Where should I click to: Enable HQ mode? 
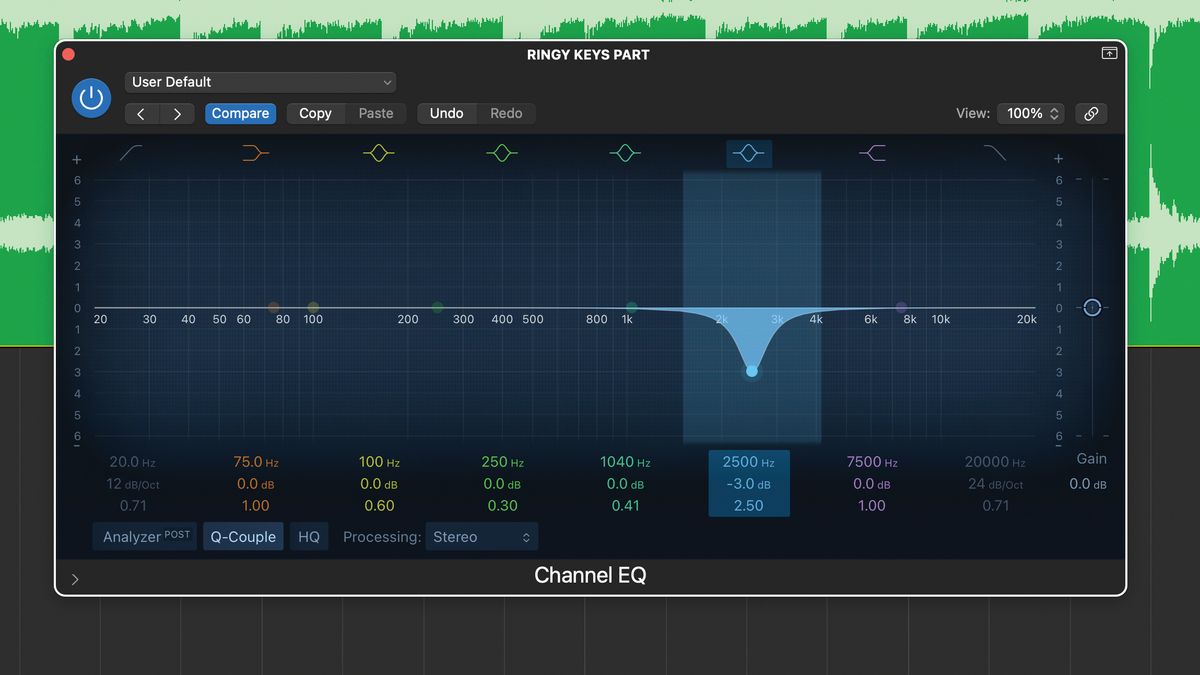pyautogui.click(x=309, y=536)
